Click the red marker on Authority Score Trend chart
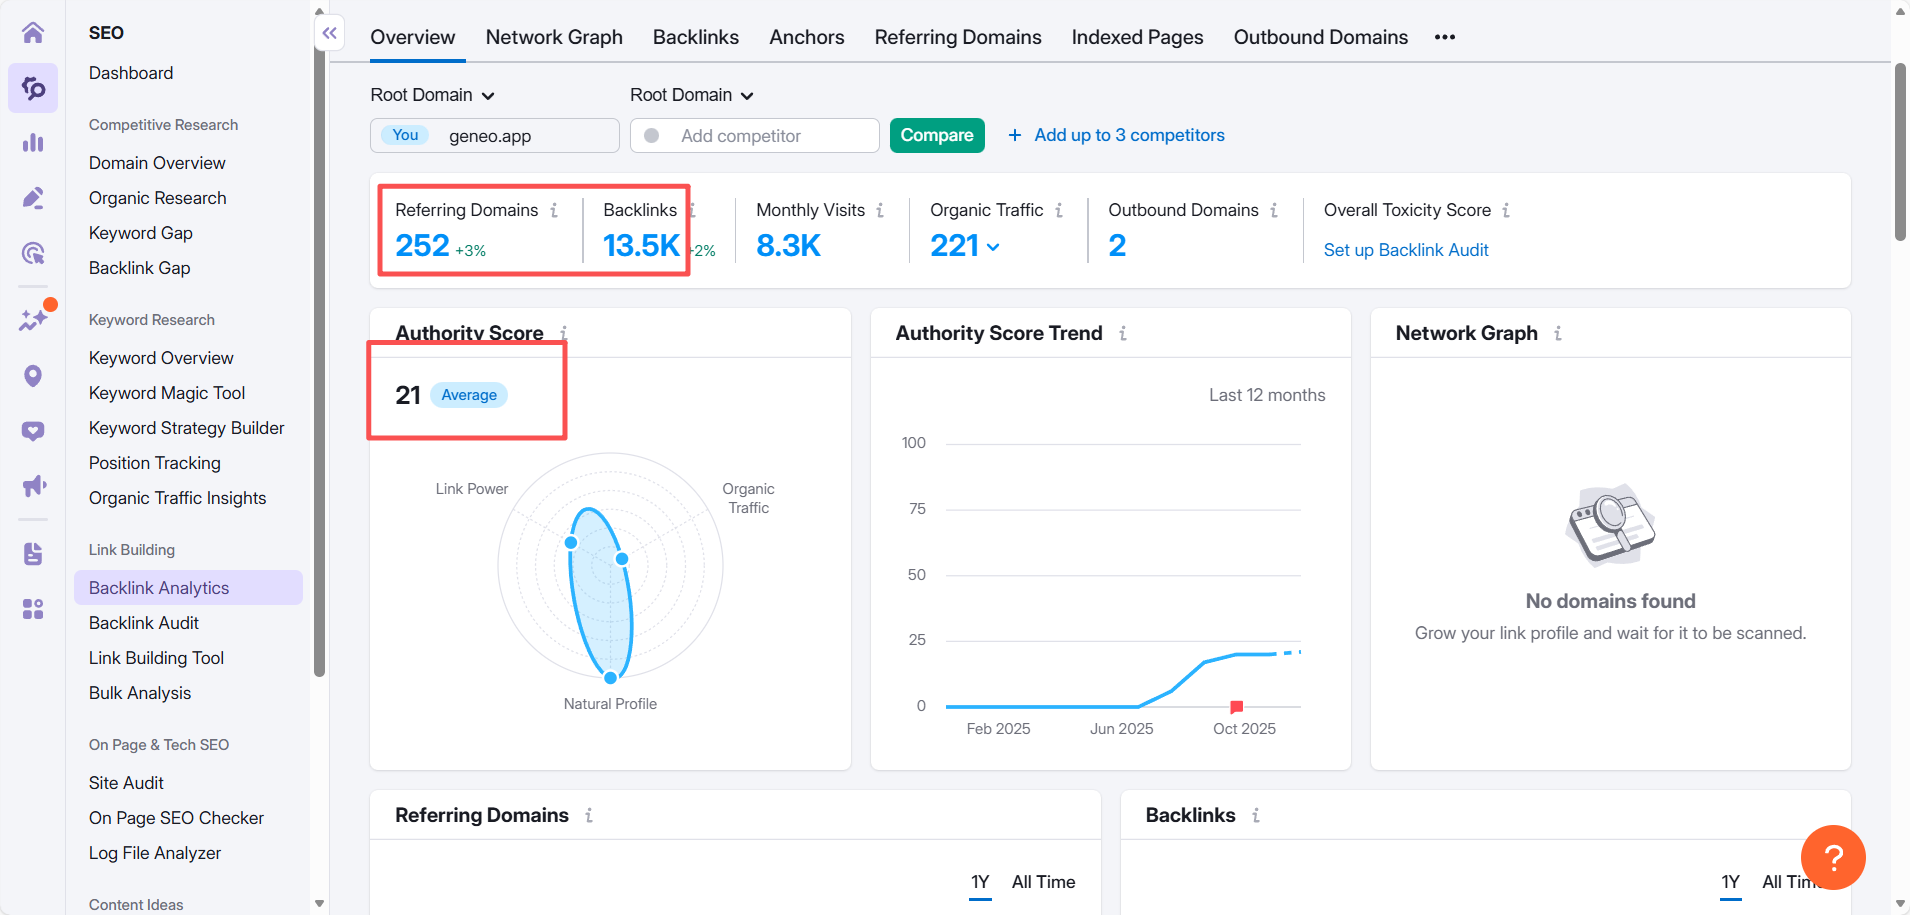 pyautogui.click(x=1236, y=707)
